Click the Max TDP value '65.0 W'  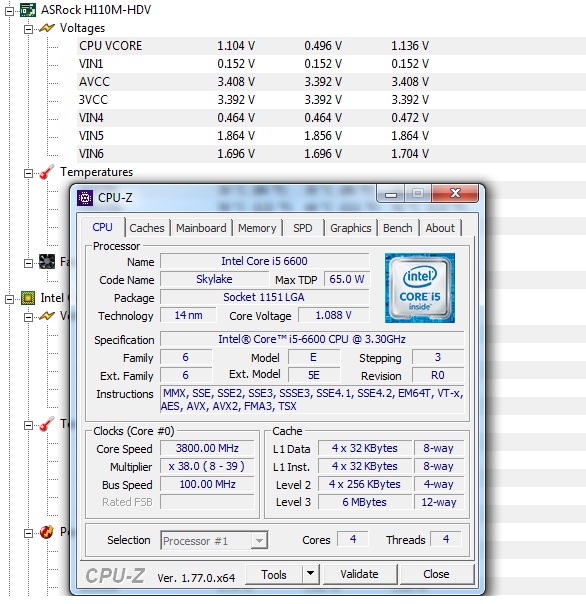click(x=346, y=279)
